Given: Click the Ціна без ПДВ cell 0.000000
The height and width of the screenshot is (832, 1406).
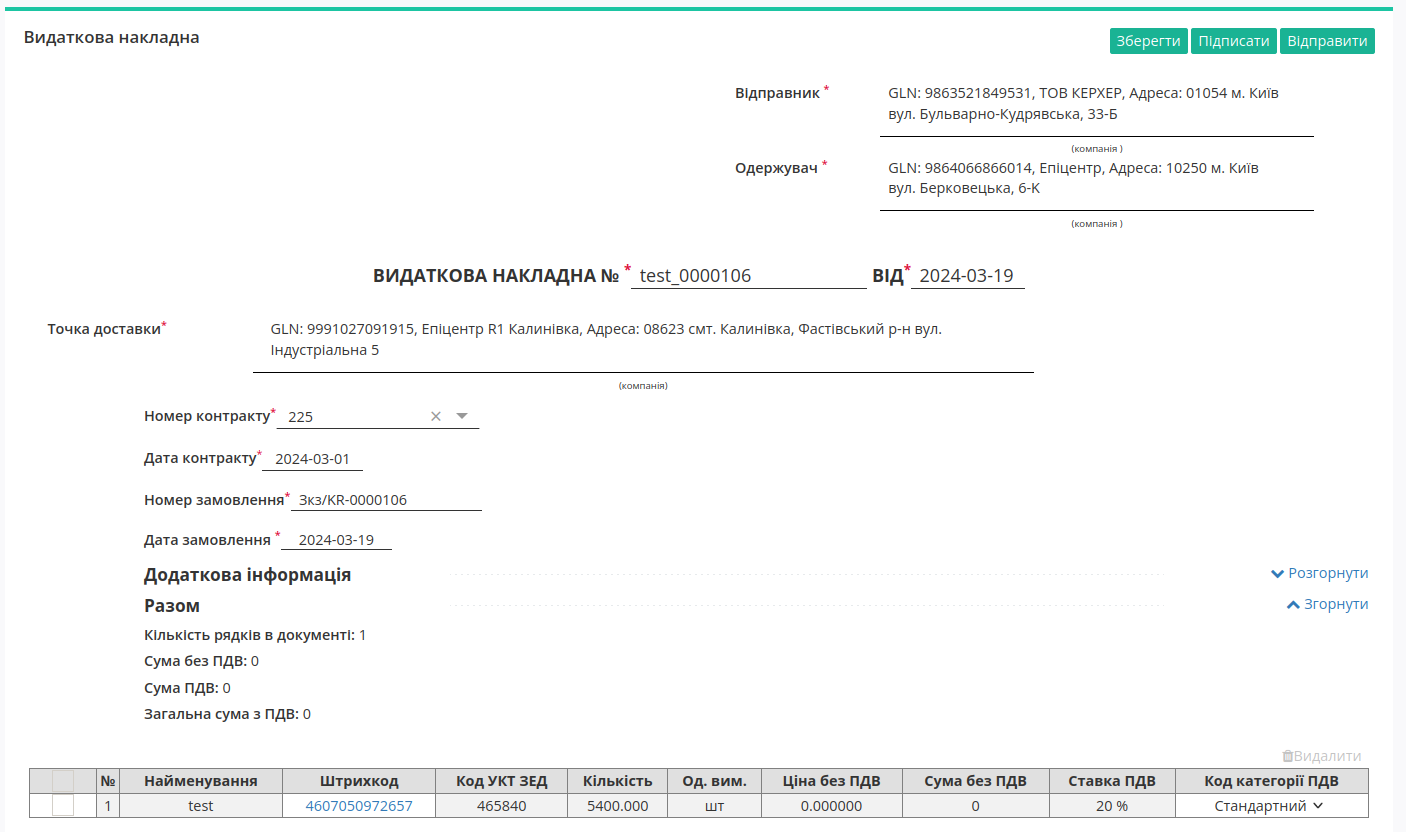Looking at the screenshot, I should coord(832,806).
